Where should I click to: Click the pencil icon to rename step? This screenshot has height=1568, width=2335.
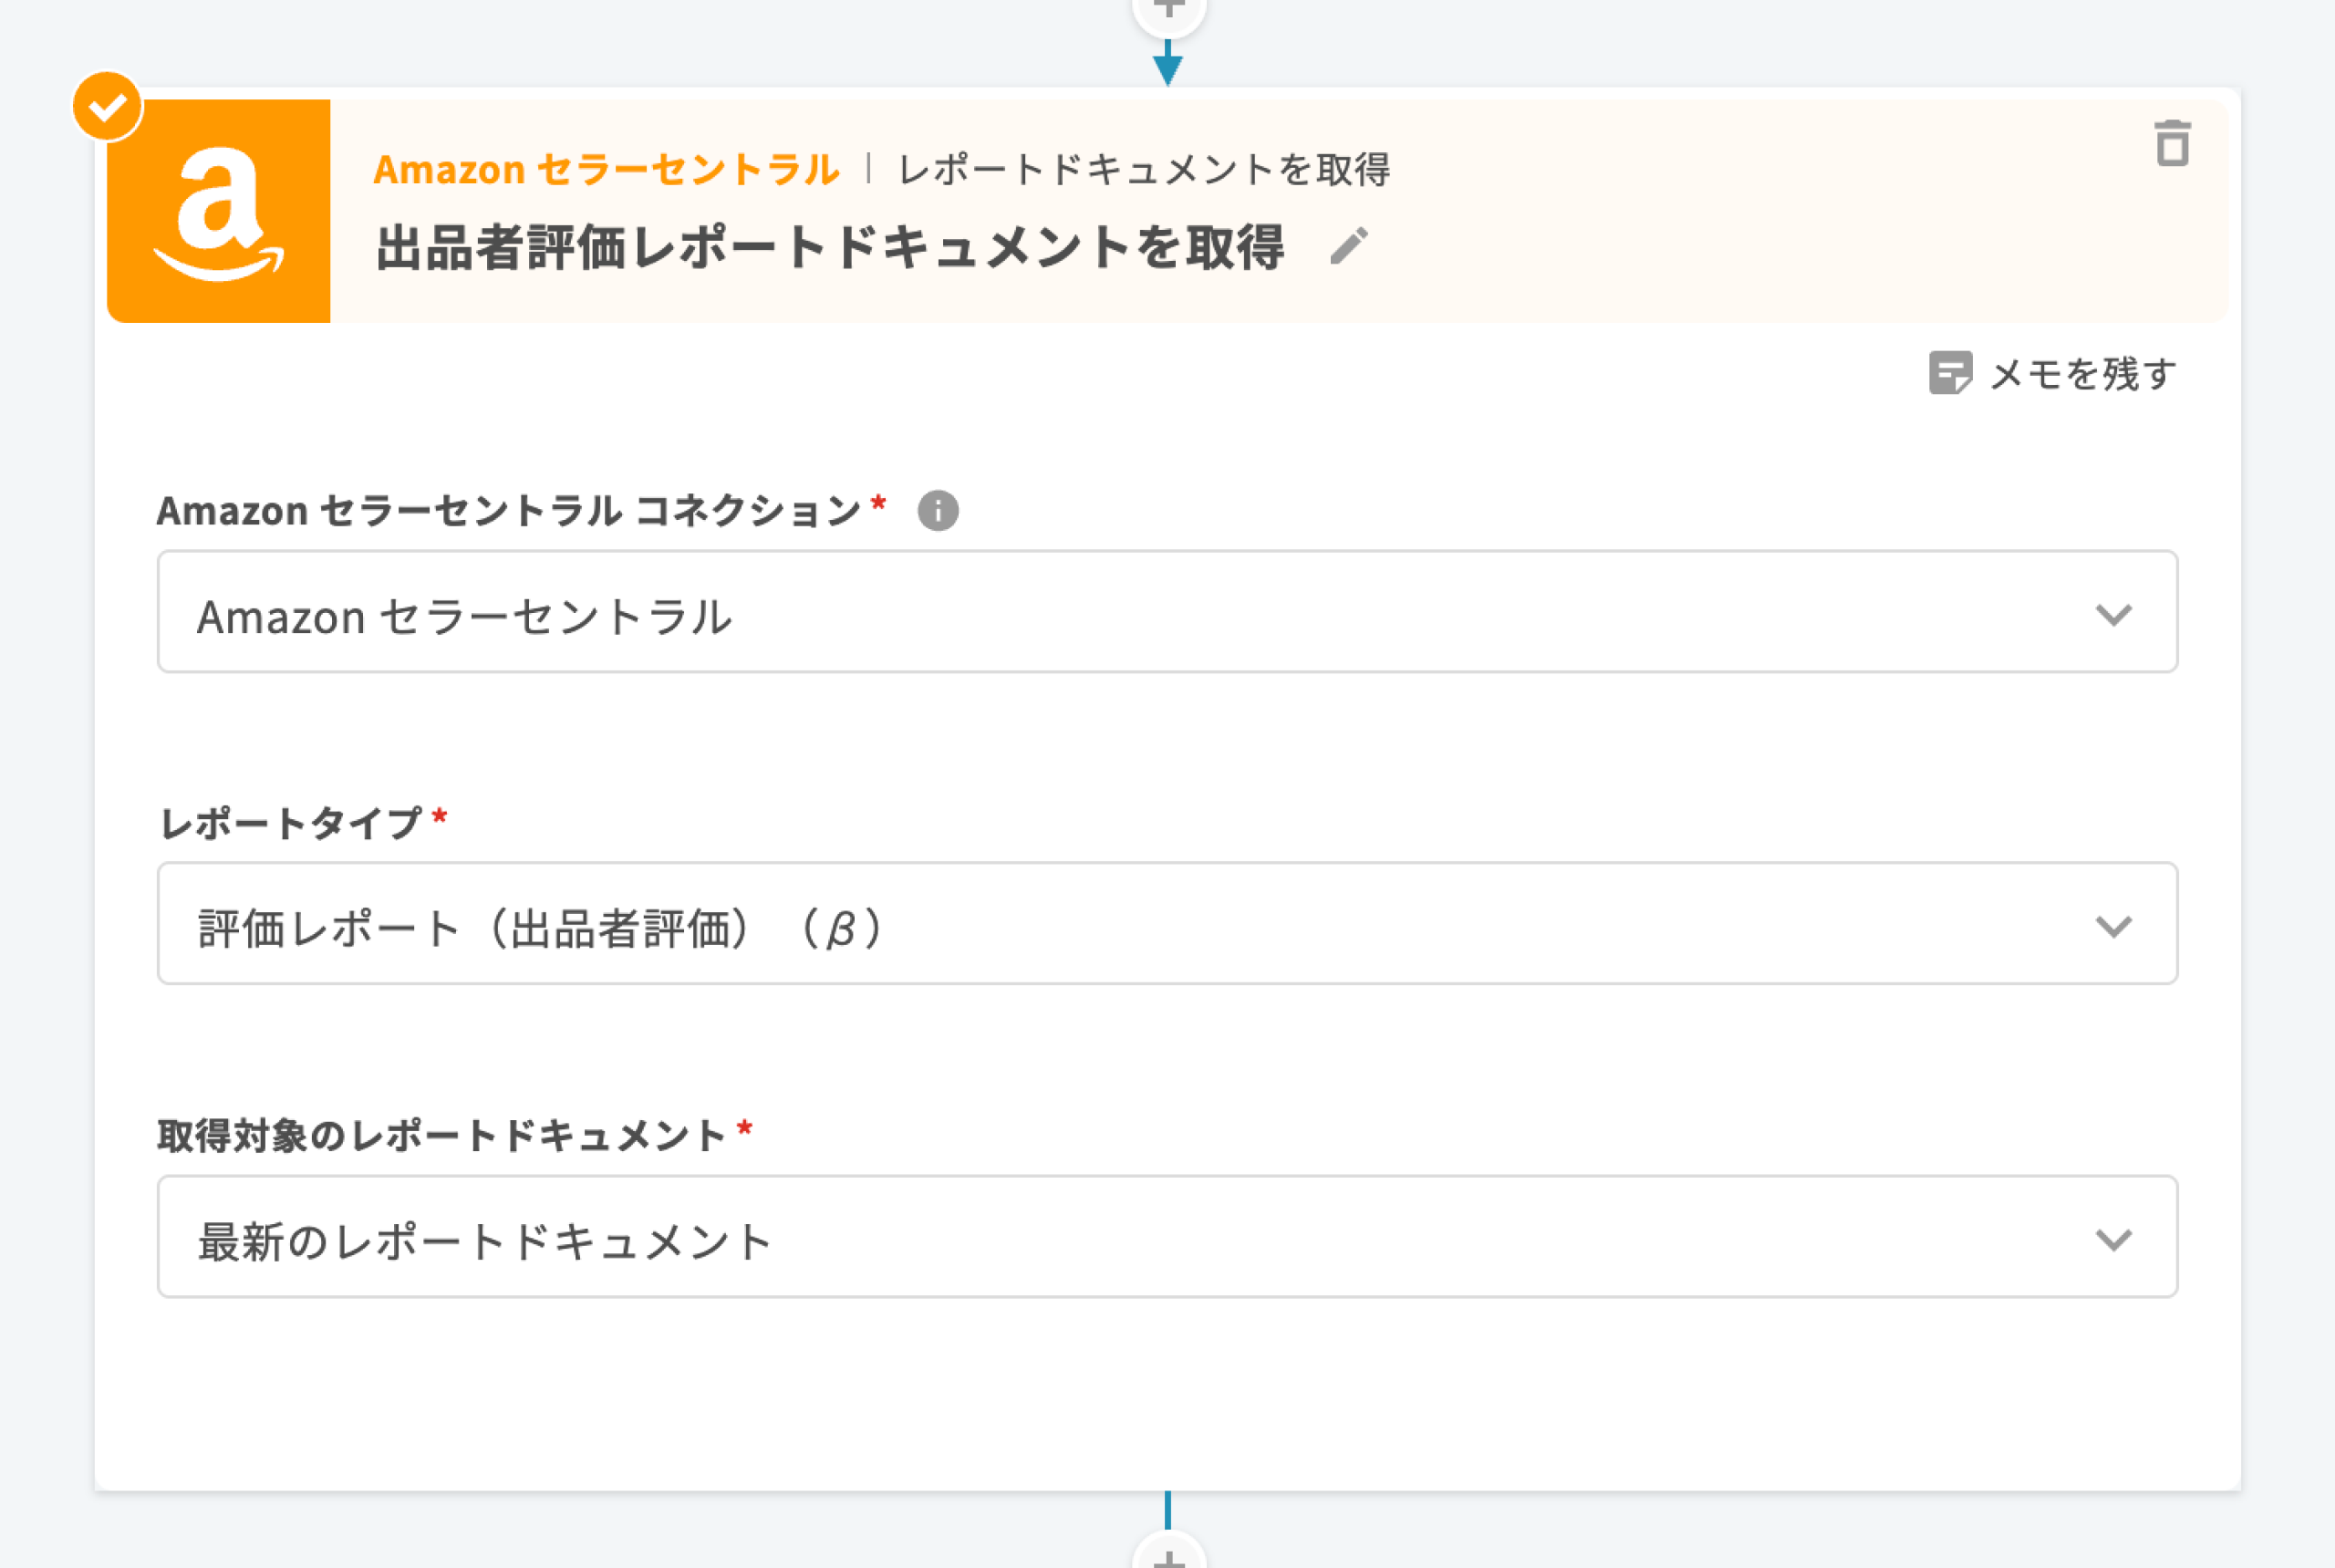pyautogui.click(x=1349, y=246)
